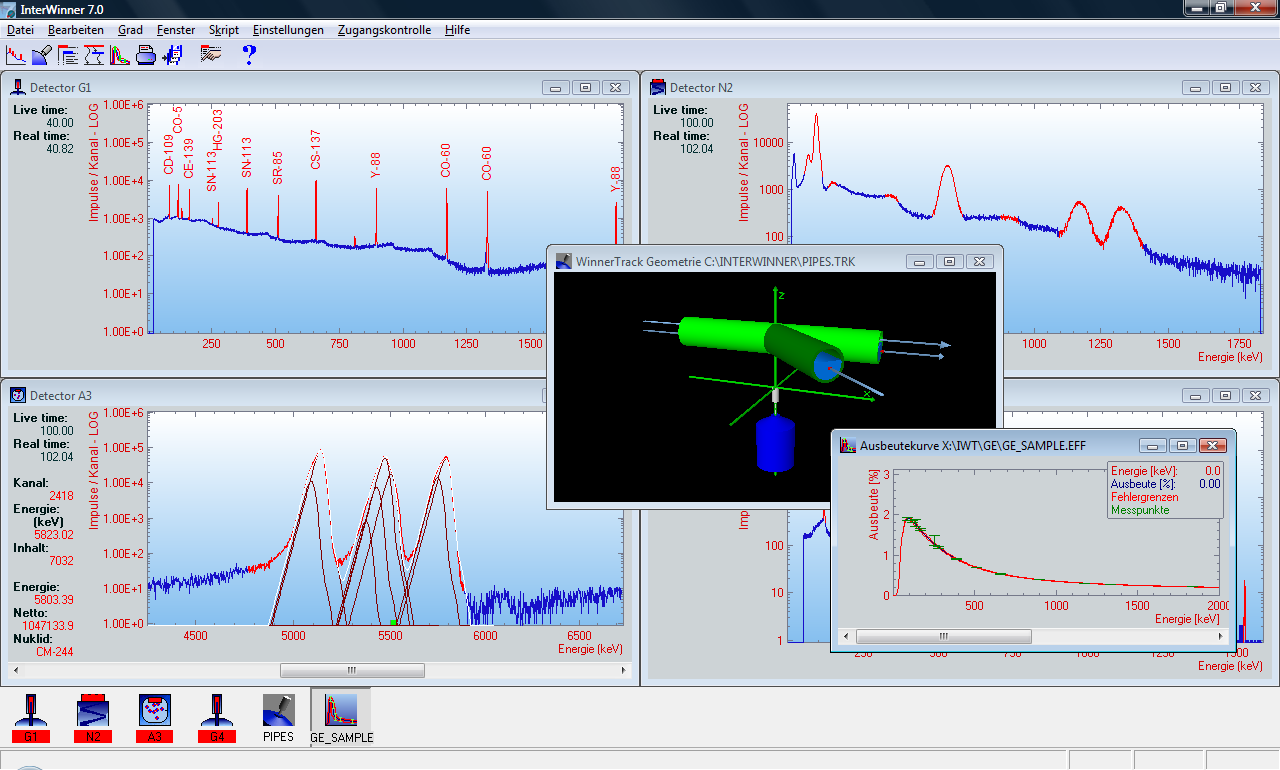Open the Zugangskontrolle menu
The width and height of the screenshot is (1280, 770).
pos(384,30)
